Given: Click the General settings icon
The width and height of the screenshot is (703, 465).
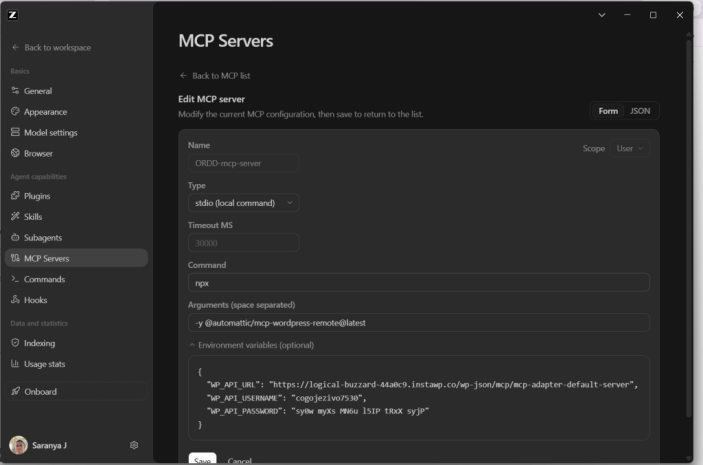Looking at the screenshot, I should coord(15,91).
